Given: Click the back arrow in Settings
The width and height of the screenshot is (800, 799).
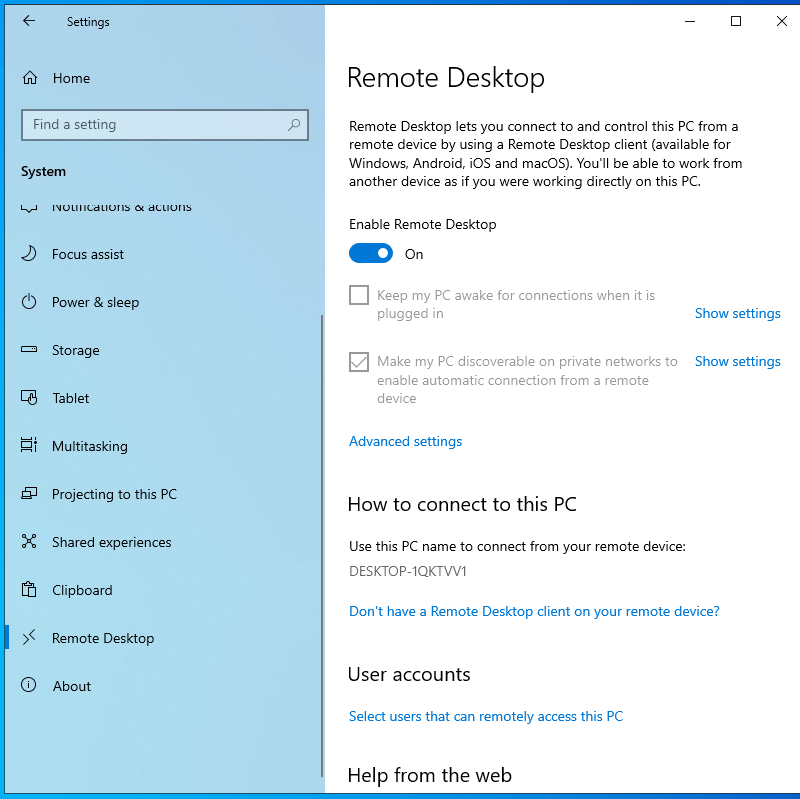Looking at the screenshot, I should [29, 21].
